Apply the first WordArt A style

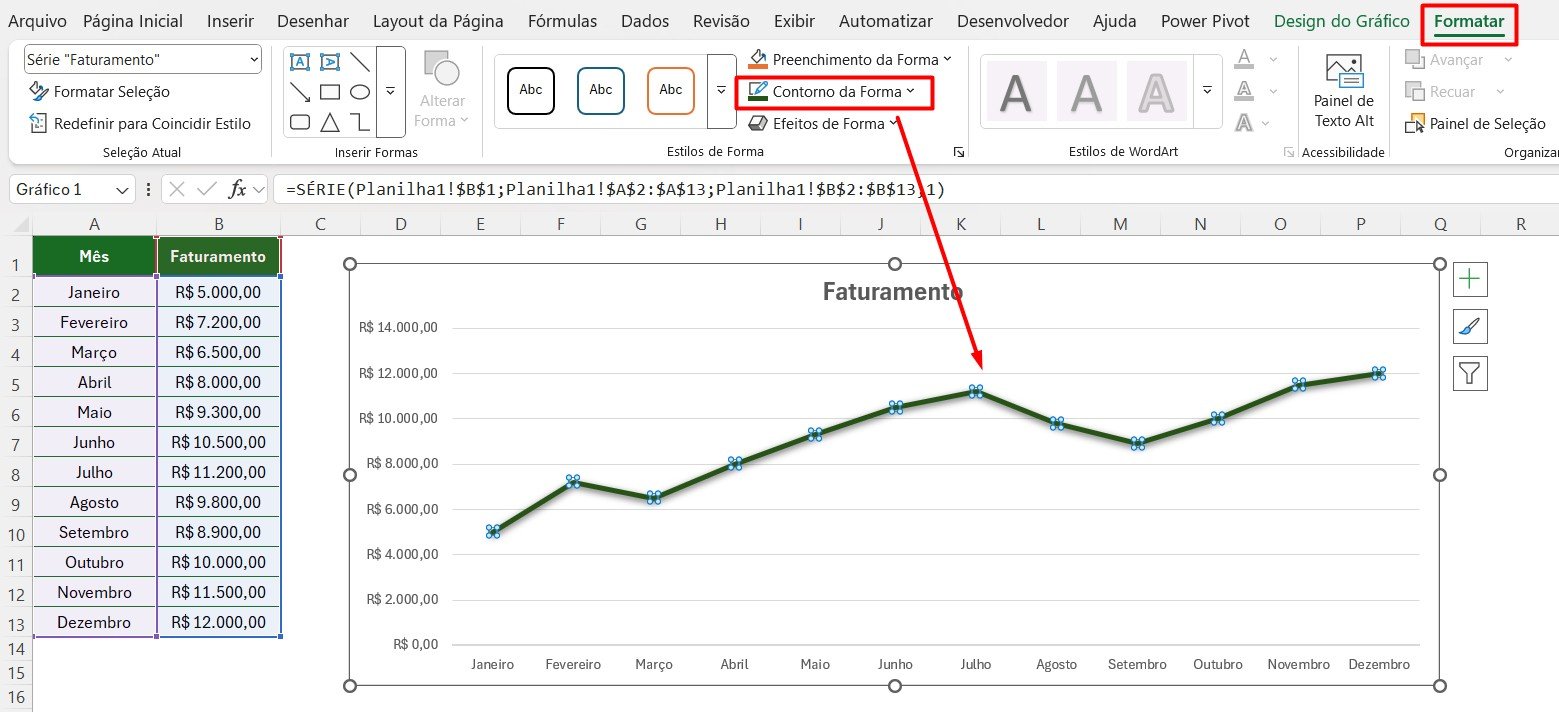tap(1016, 91)
